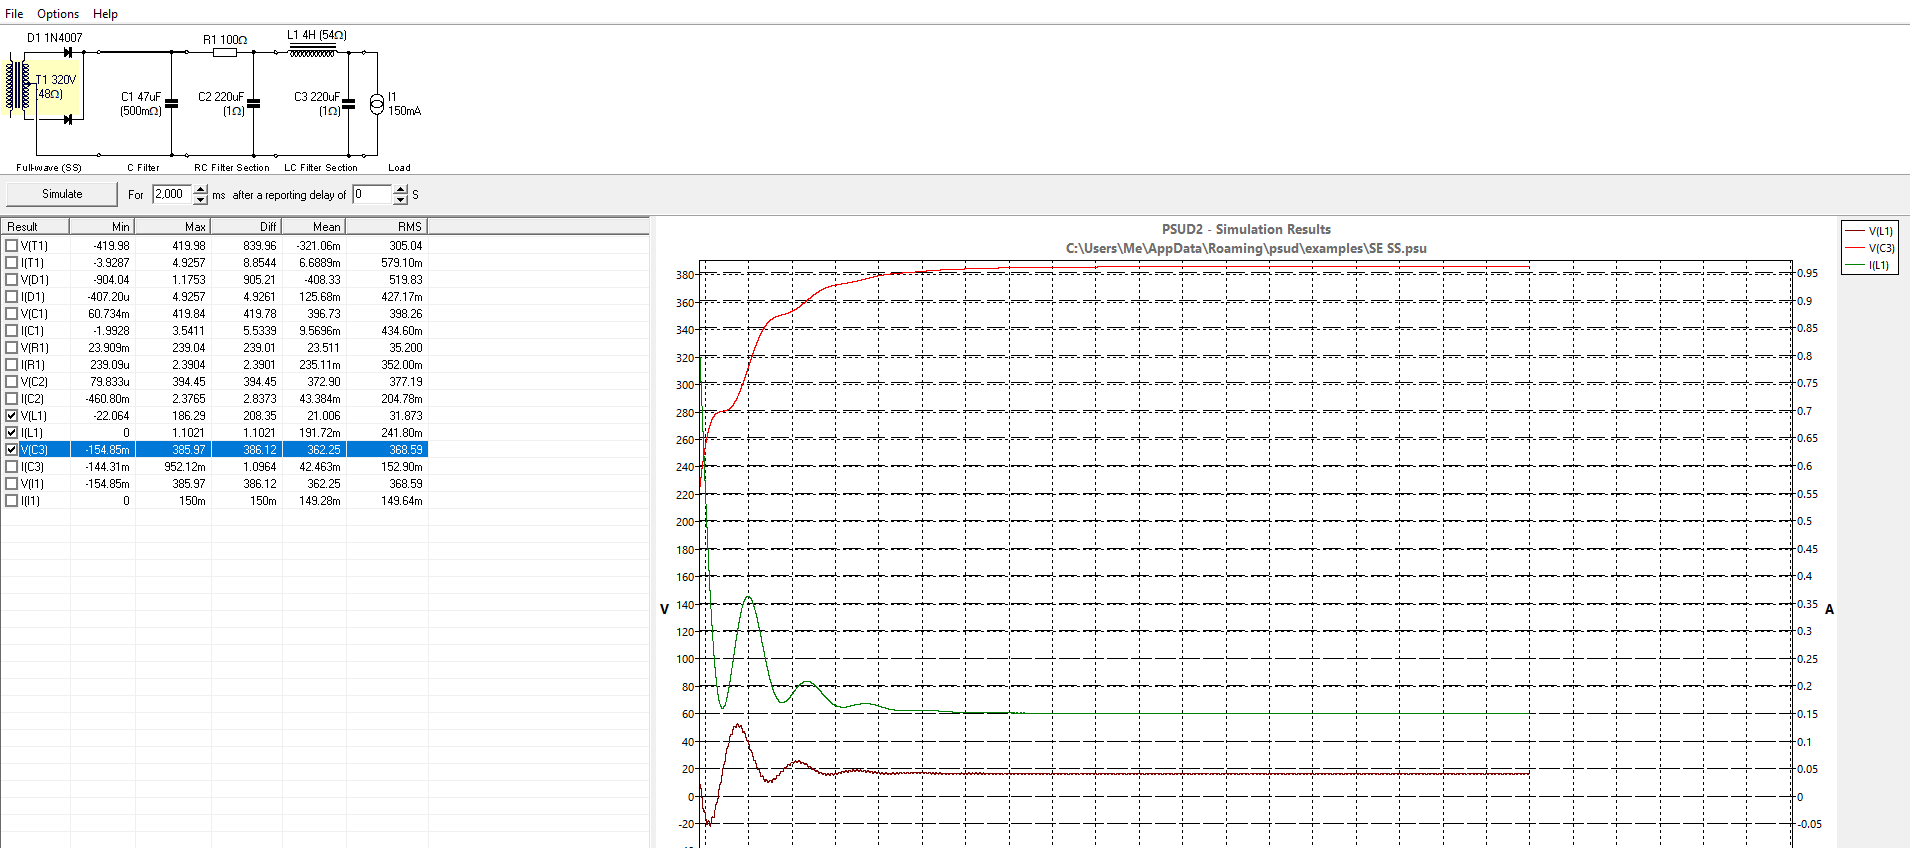1910x848 pixels.
Task: Sort by the Diff column header
Action: coord(247,227)
